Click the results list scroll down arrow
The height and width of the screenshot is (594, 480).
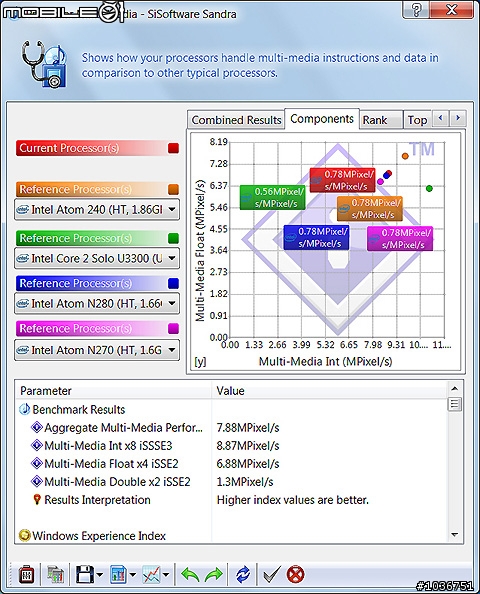click(455, 535)
